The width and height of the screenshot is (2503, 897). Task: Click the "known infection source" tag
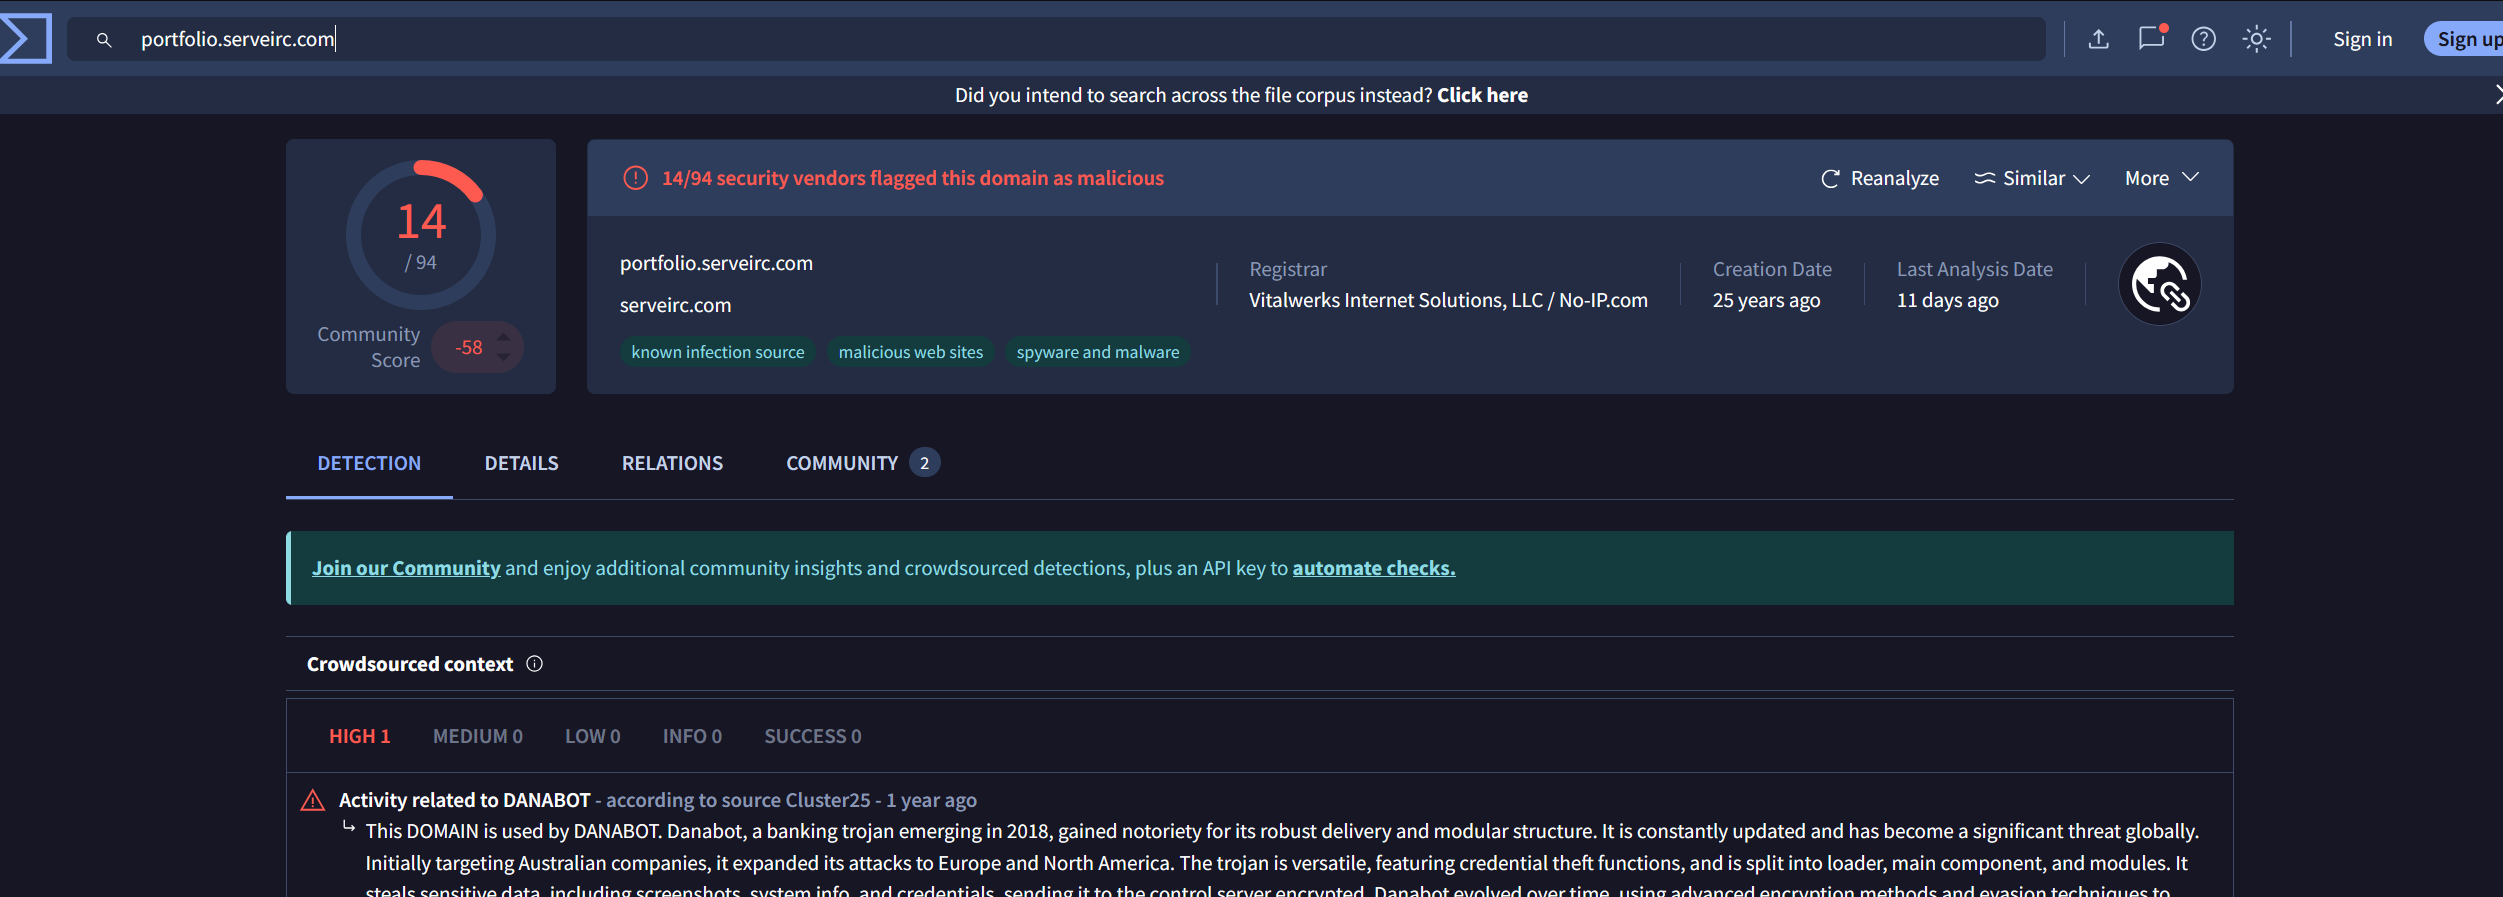[x=718, y=352]
